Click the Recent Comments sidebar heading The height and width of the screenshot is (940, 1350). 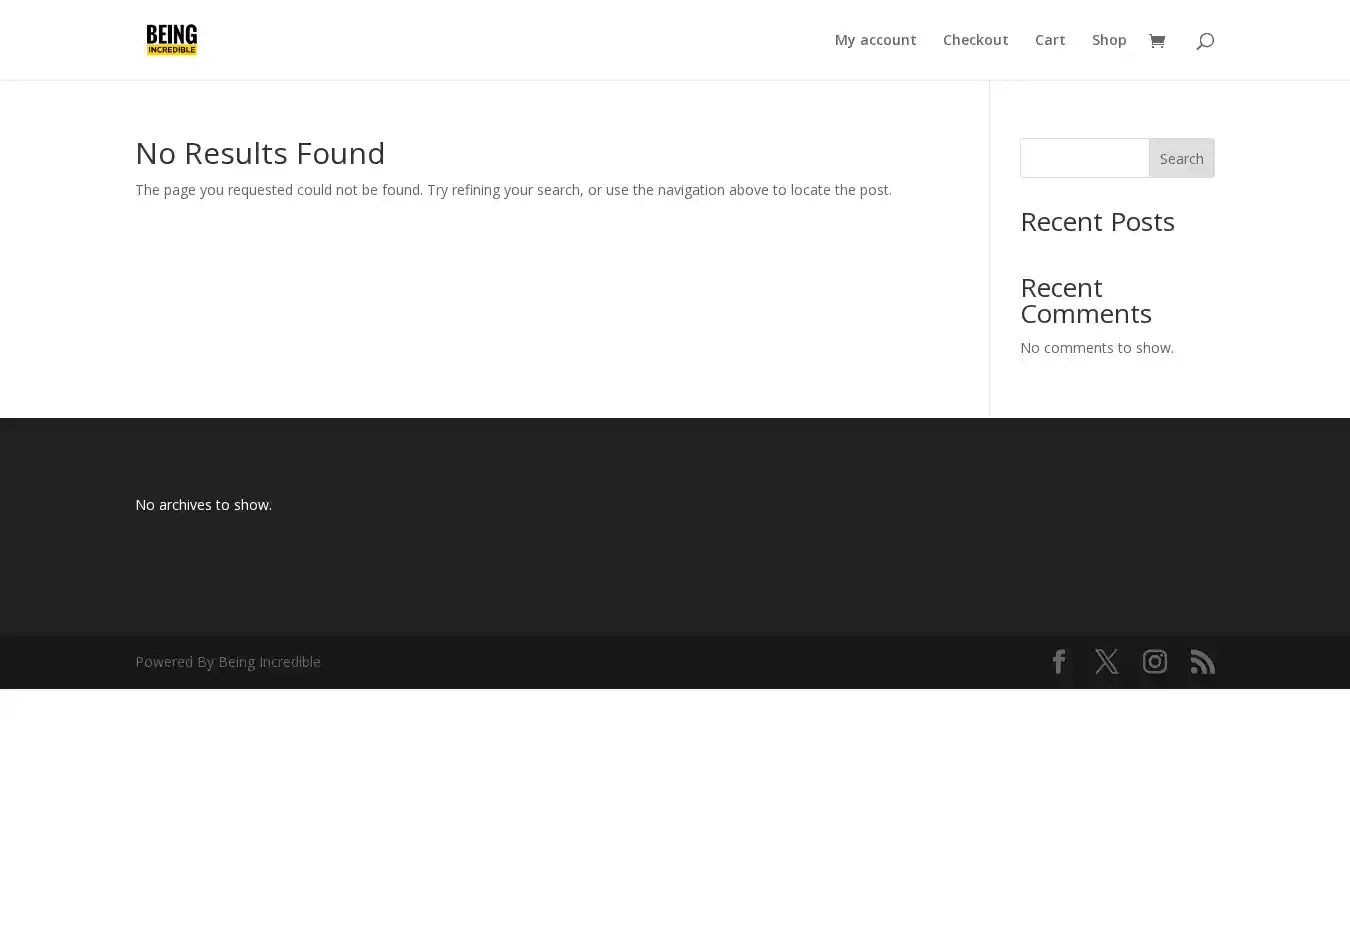[x=1085, y=300]
